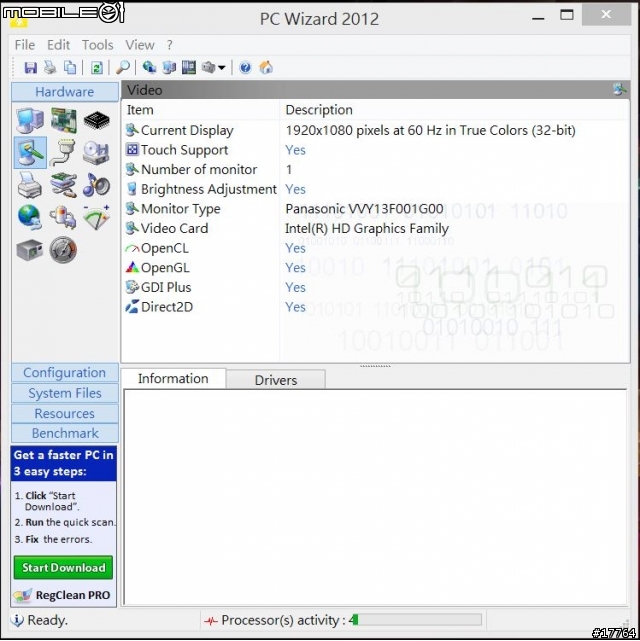Image resolution: width=640 pixels, height=641 pixels.
Task: Click the Processor(s) activity progress bar
Action: coord(416,620)
